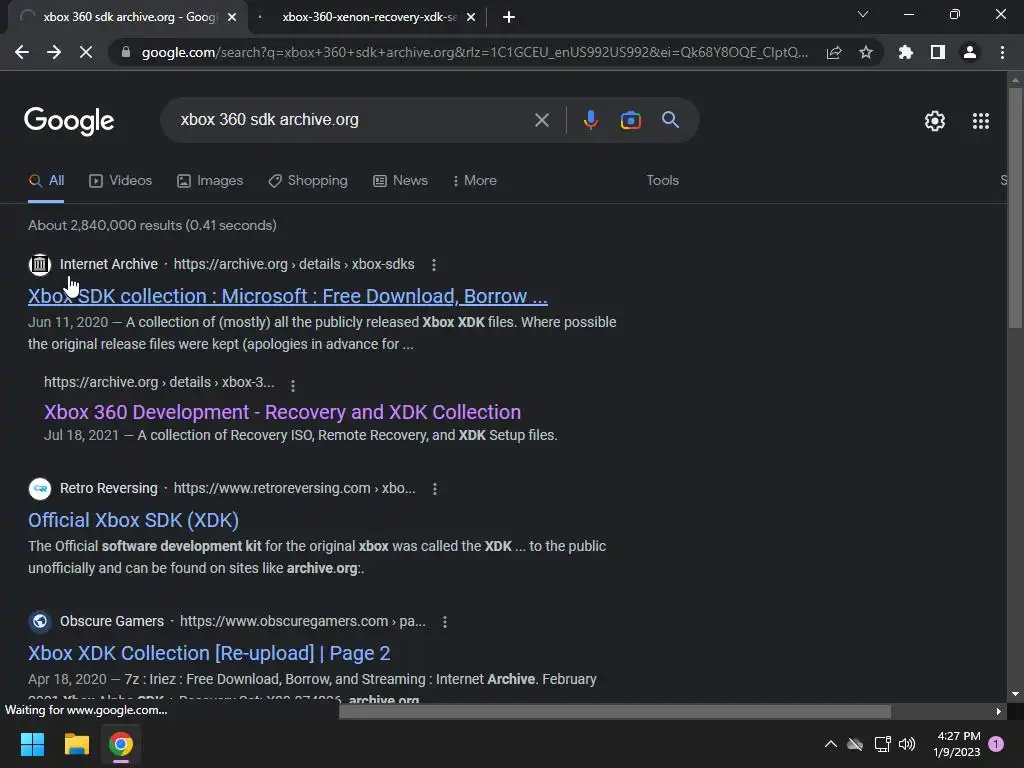Close the xbox 360 sdk archive.org tab

click(232, 18)
